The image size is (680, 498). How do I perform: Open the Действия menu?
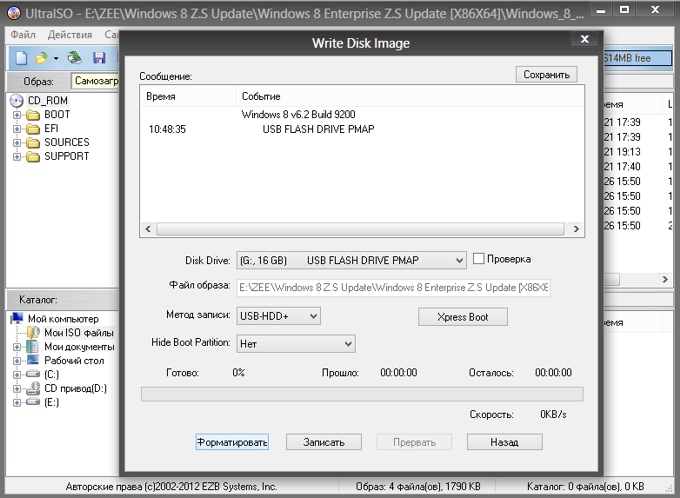pyautogui.click(x=70, y=35)
